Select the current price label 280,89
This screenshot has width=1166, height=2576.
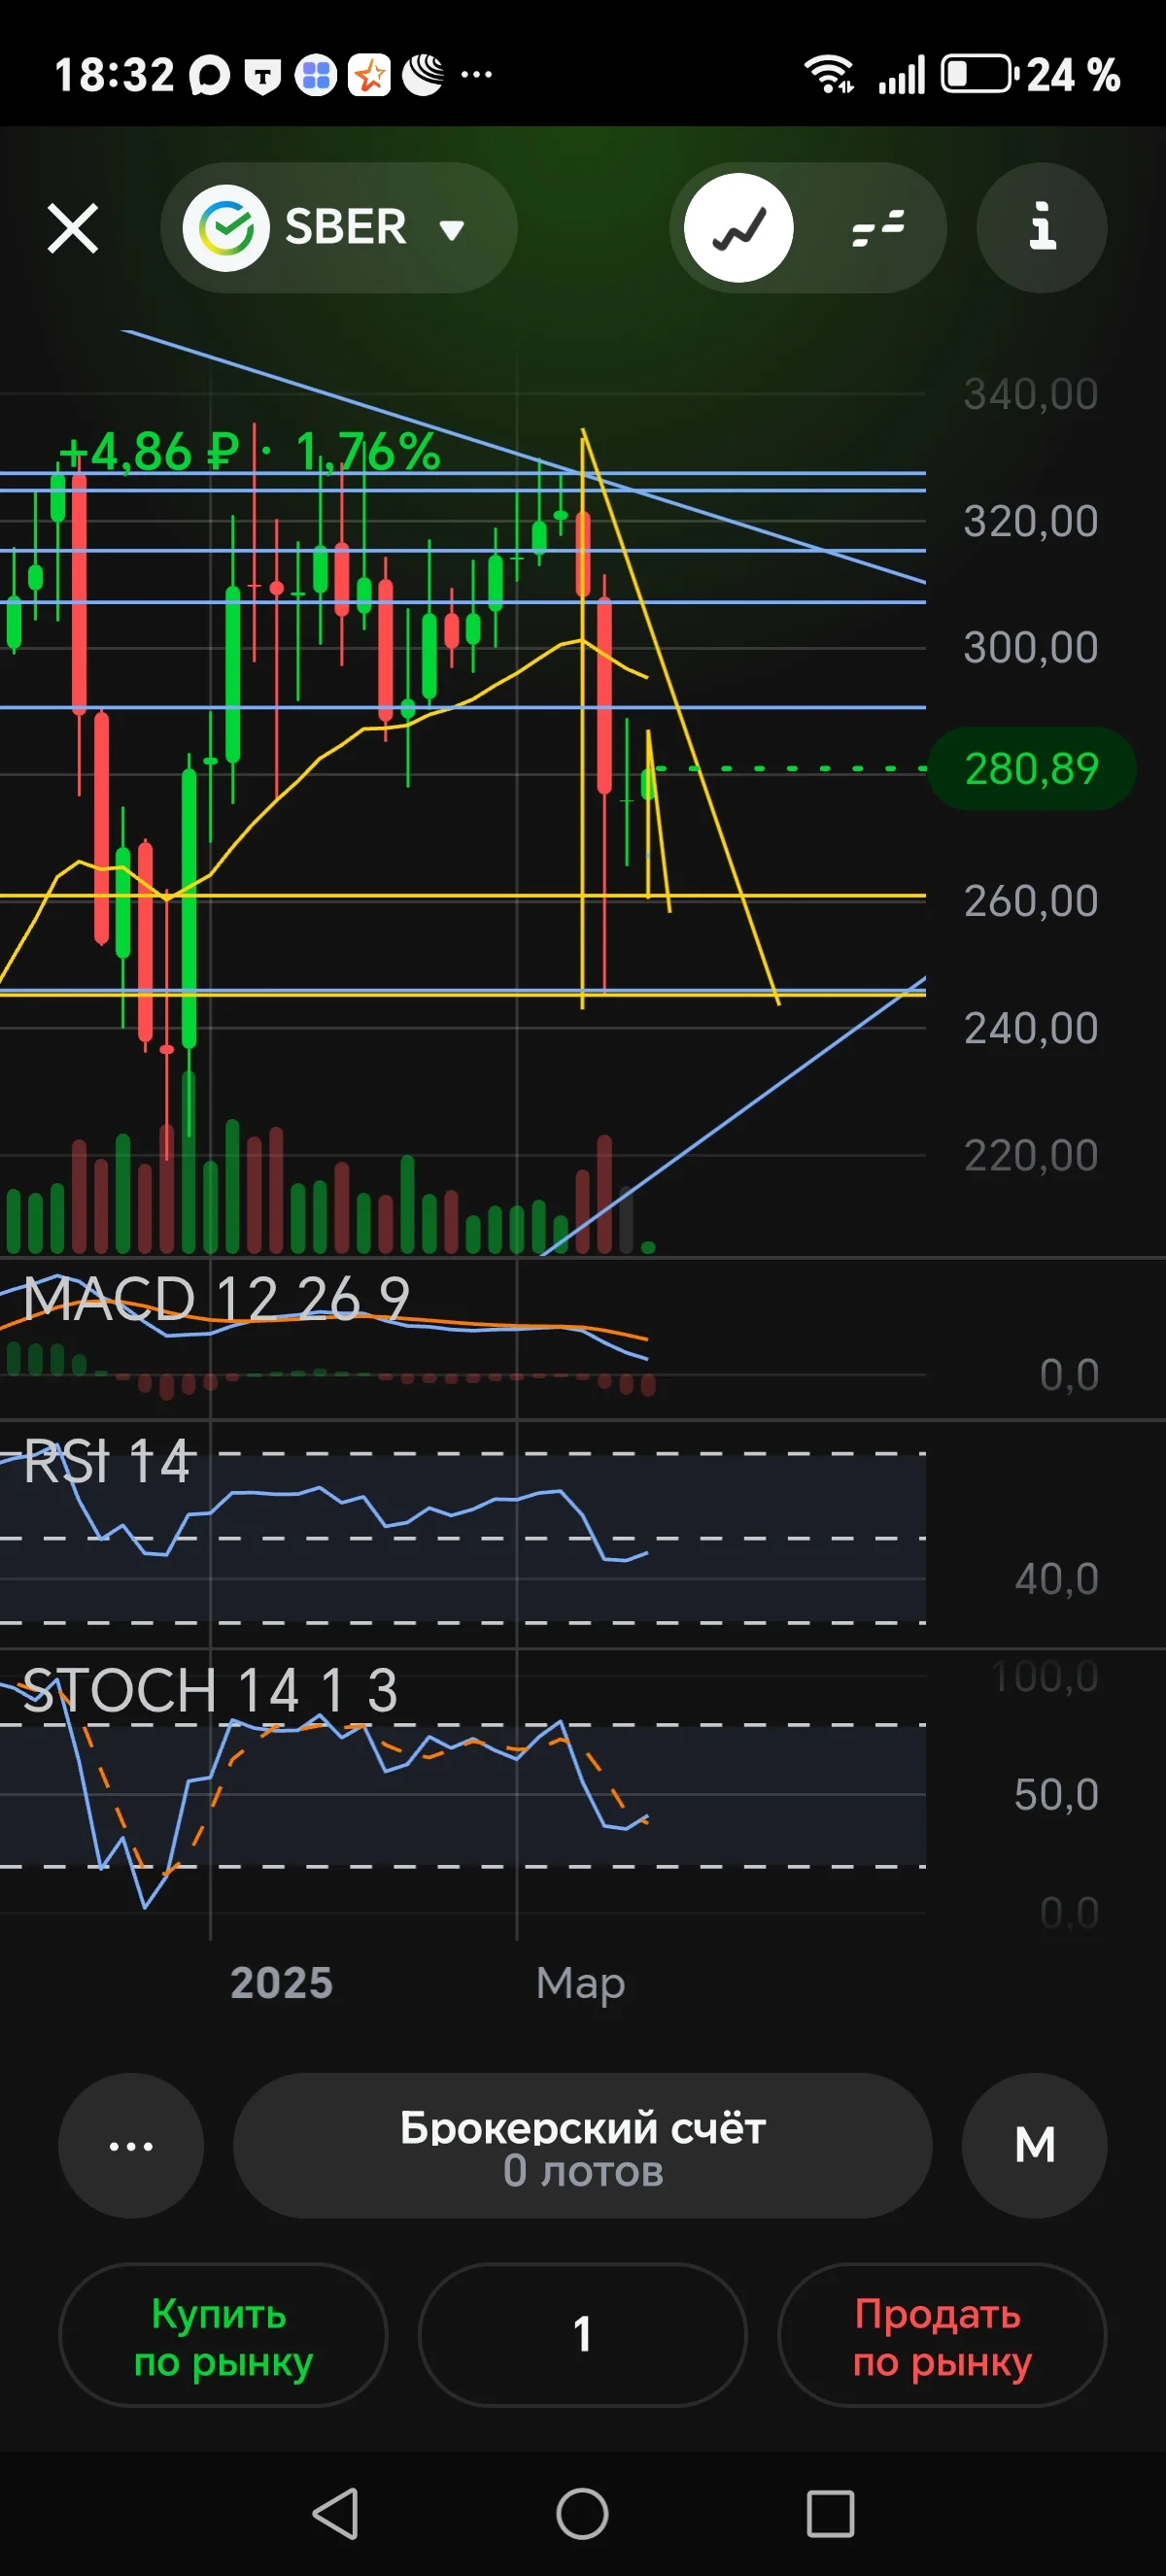point(1032,769)
